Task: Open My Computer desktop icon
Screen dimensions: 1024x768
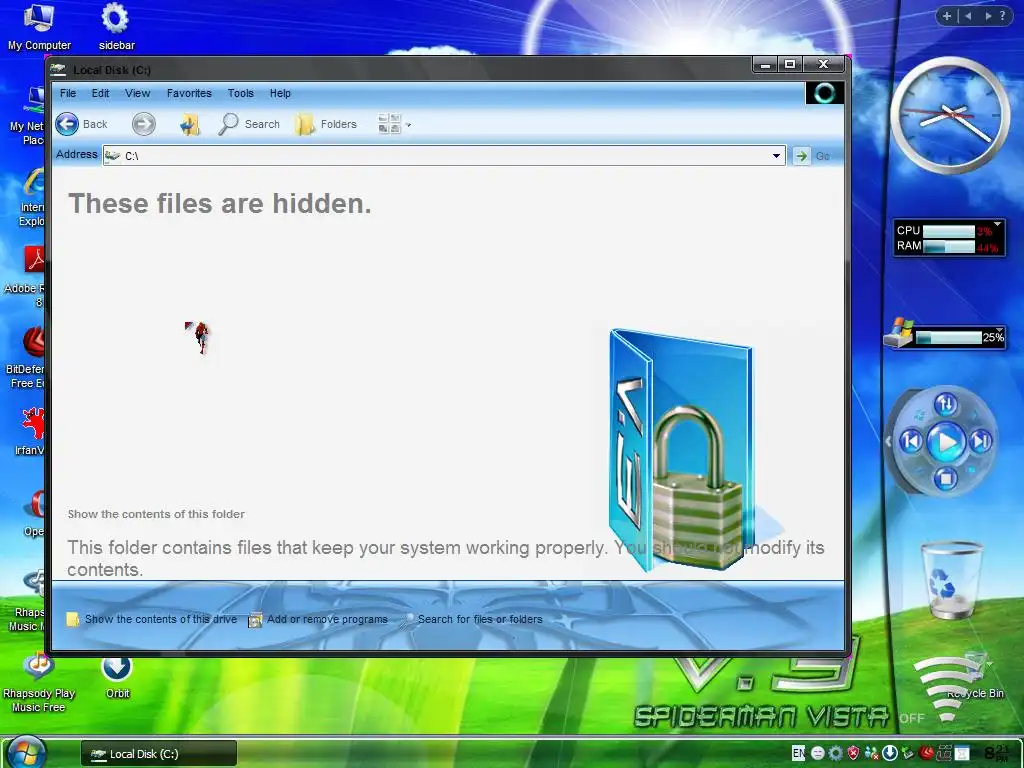Action: click(39, 27)
